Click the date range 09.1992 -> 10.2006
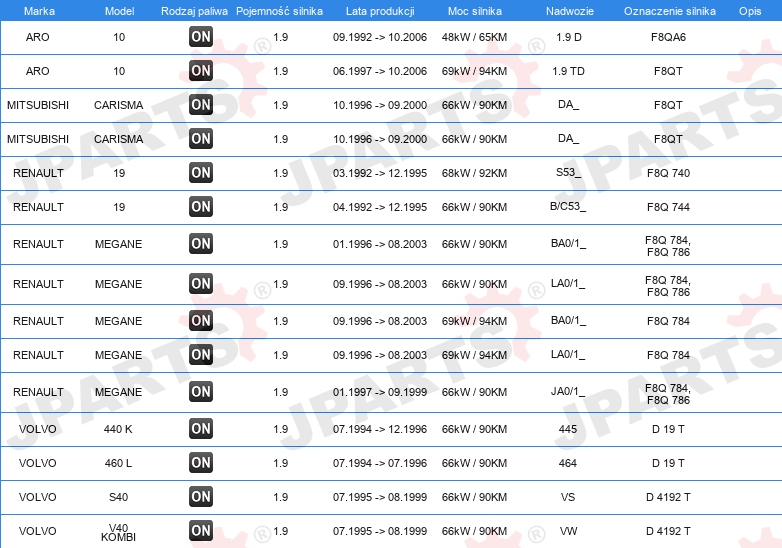 pos(380,37)
